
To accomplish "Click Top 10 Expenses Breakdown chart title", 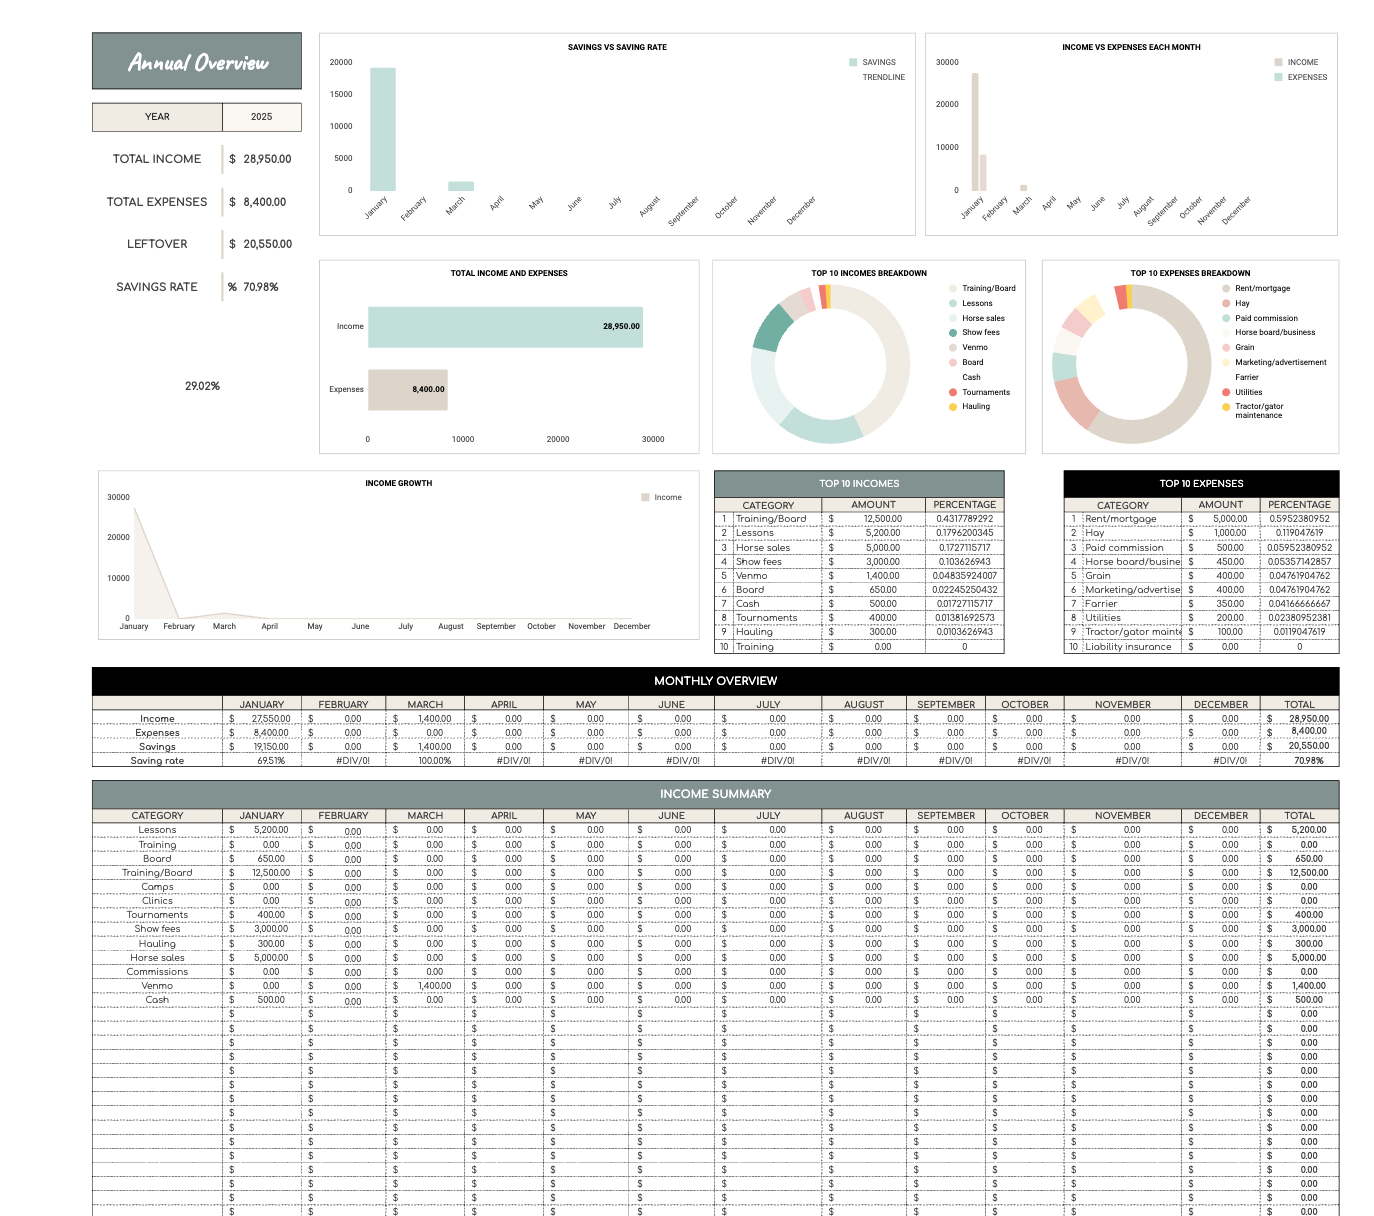I will 1190,273.
